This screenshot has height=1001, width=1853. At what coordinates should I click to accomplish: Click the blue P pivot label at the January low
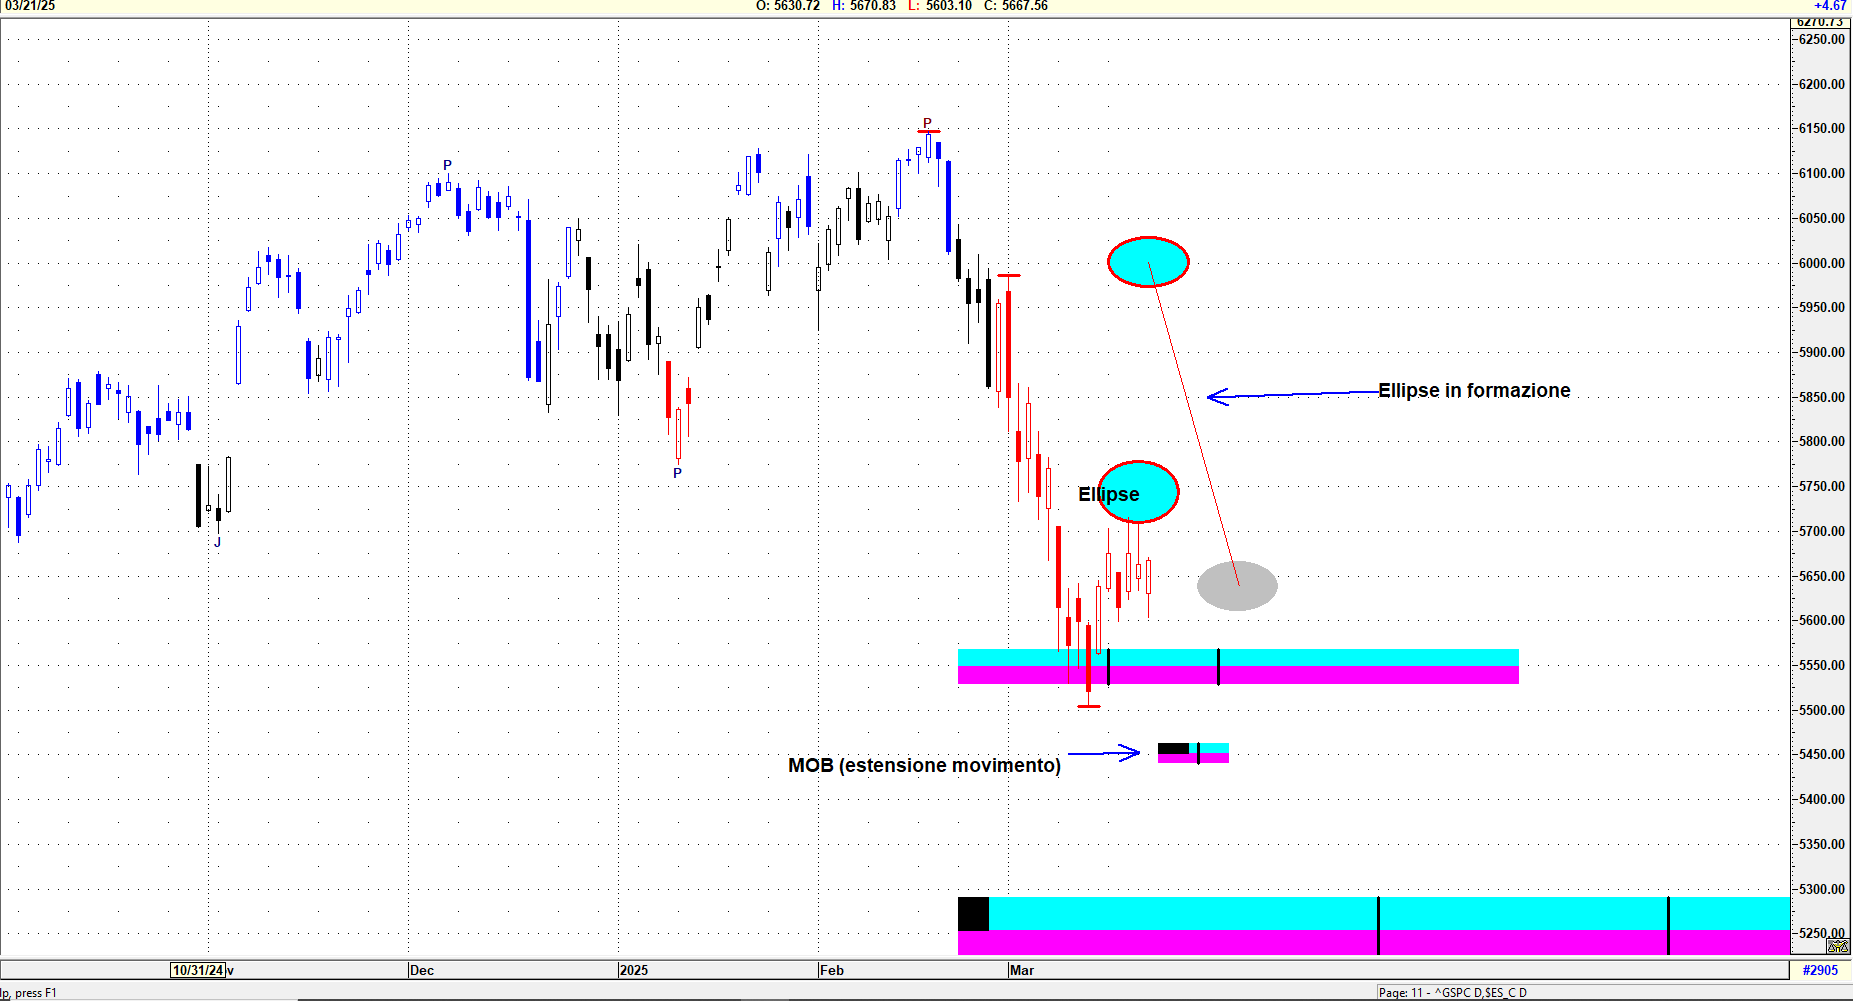pyautogui.click(x=677, y=473)
